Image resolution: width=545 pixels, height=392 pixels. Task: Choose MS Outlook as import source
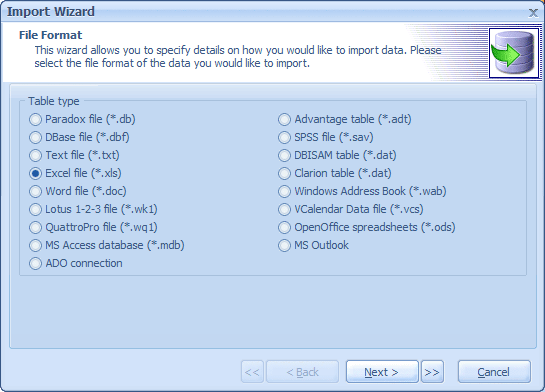(x=314, y=245)
